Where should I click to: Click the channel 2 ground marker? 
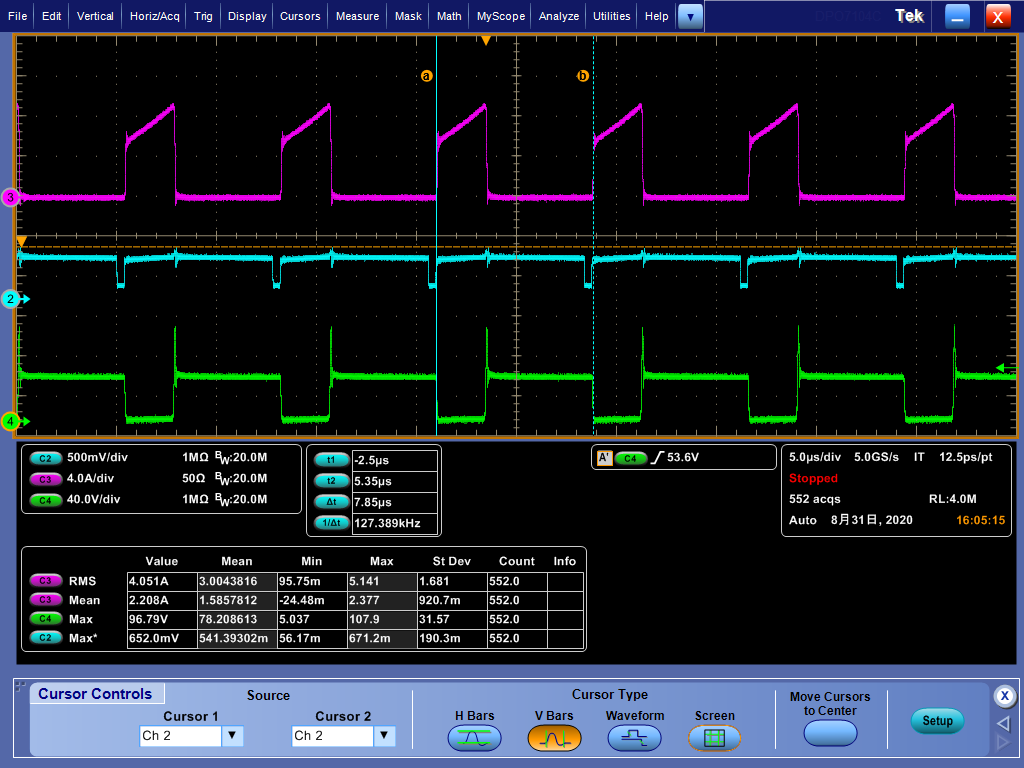[10, 299]
